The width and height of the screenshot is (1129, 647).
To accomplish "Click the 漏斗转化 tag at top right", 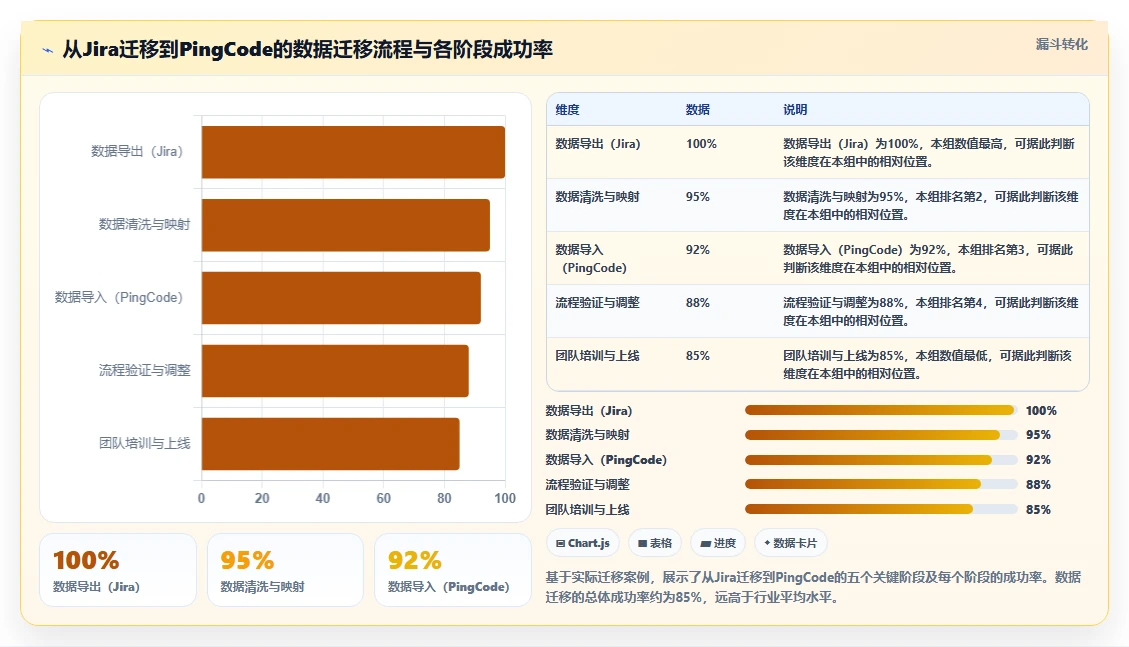I will coord(1061,45).
